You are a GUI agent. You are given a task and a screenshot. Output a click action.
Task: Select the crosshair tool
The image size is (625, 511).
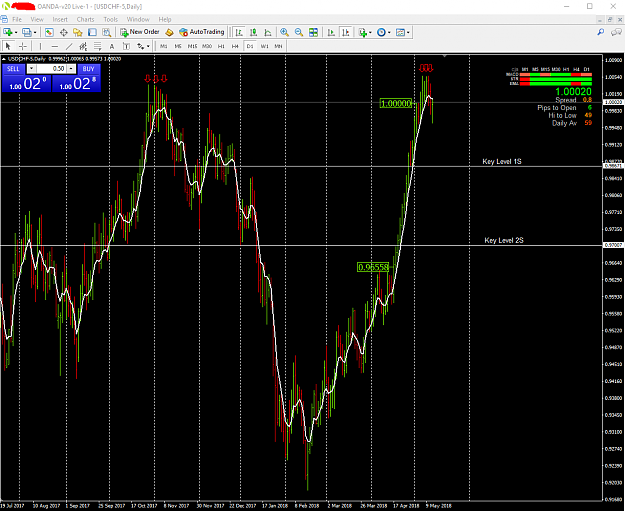pyautogui.click(x=23, y=46)
